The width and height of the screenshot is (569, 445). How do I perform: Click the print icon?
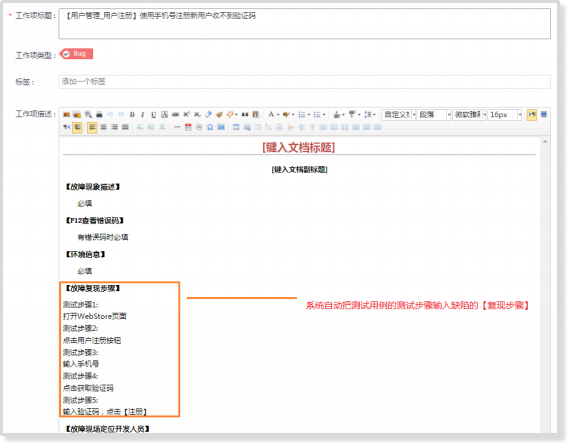pyautogui.click(x=99, y=115)
